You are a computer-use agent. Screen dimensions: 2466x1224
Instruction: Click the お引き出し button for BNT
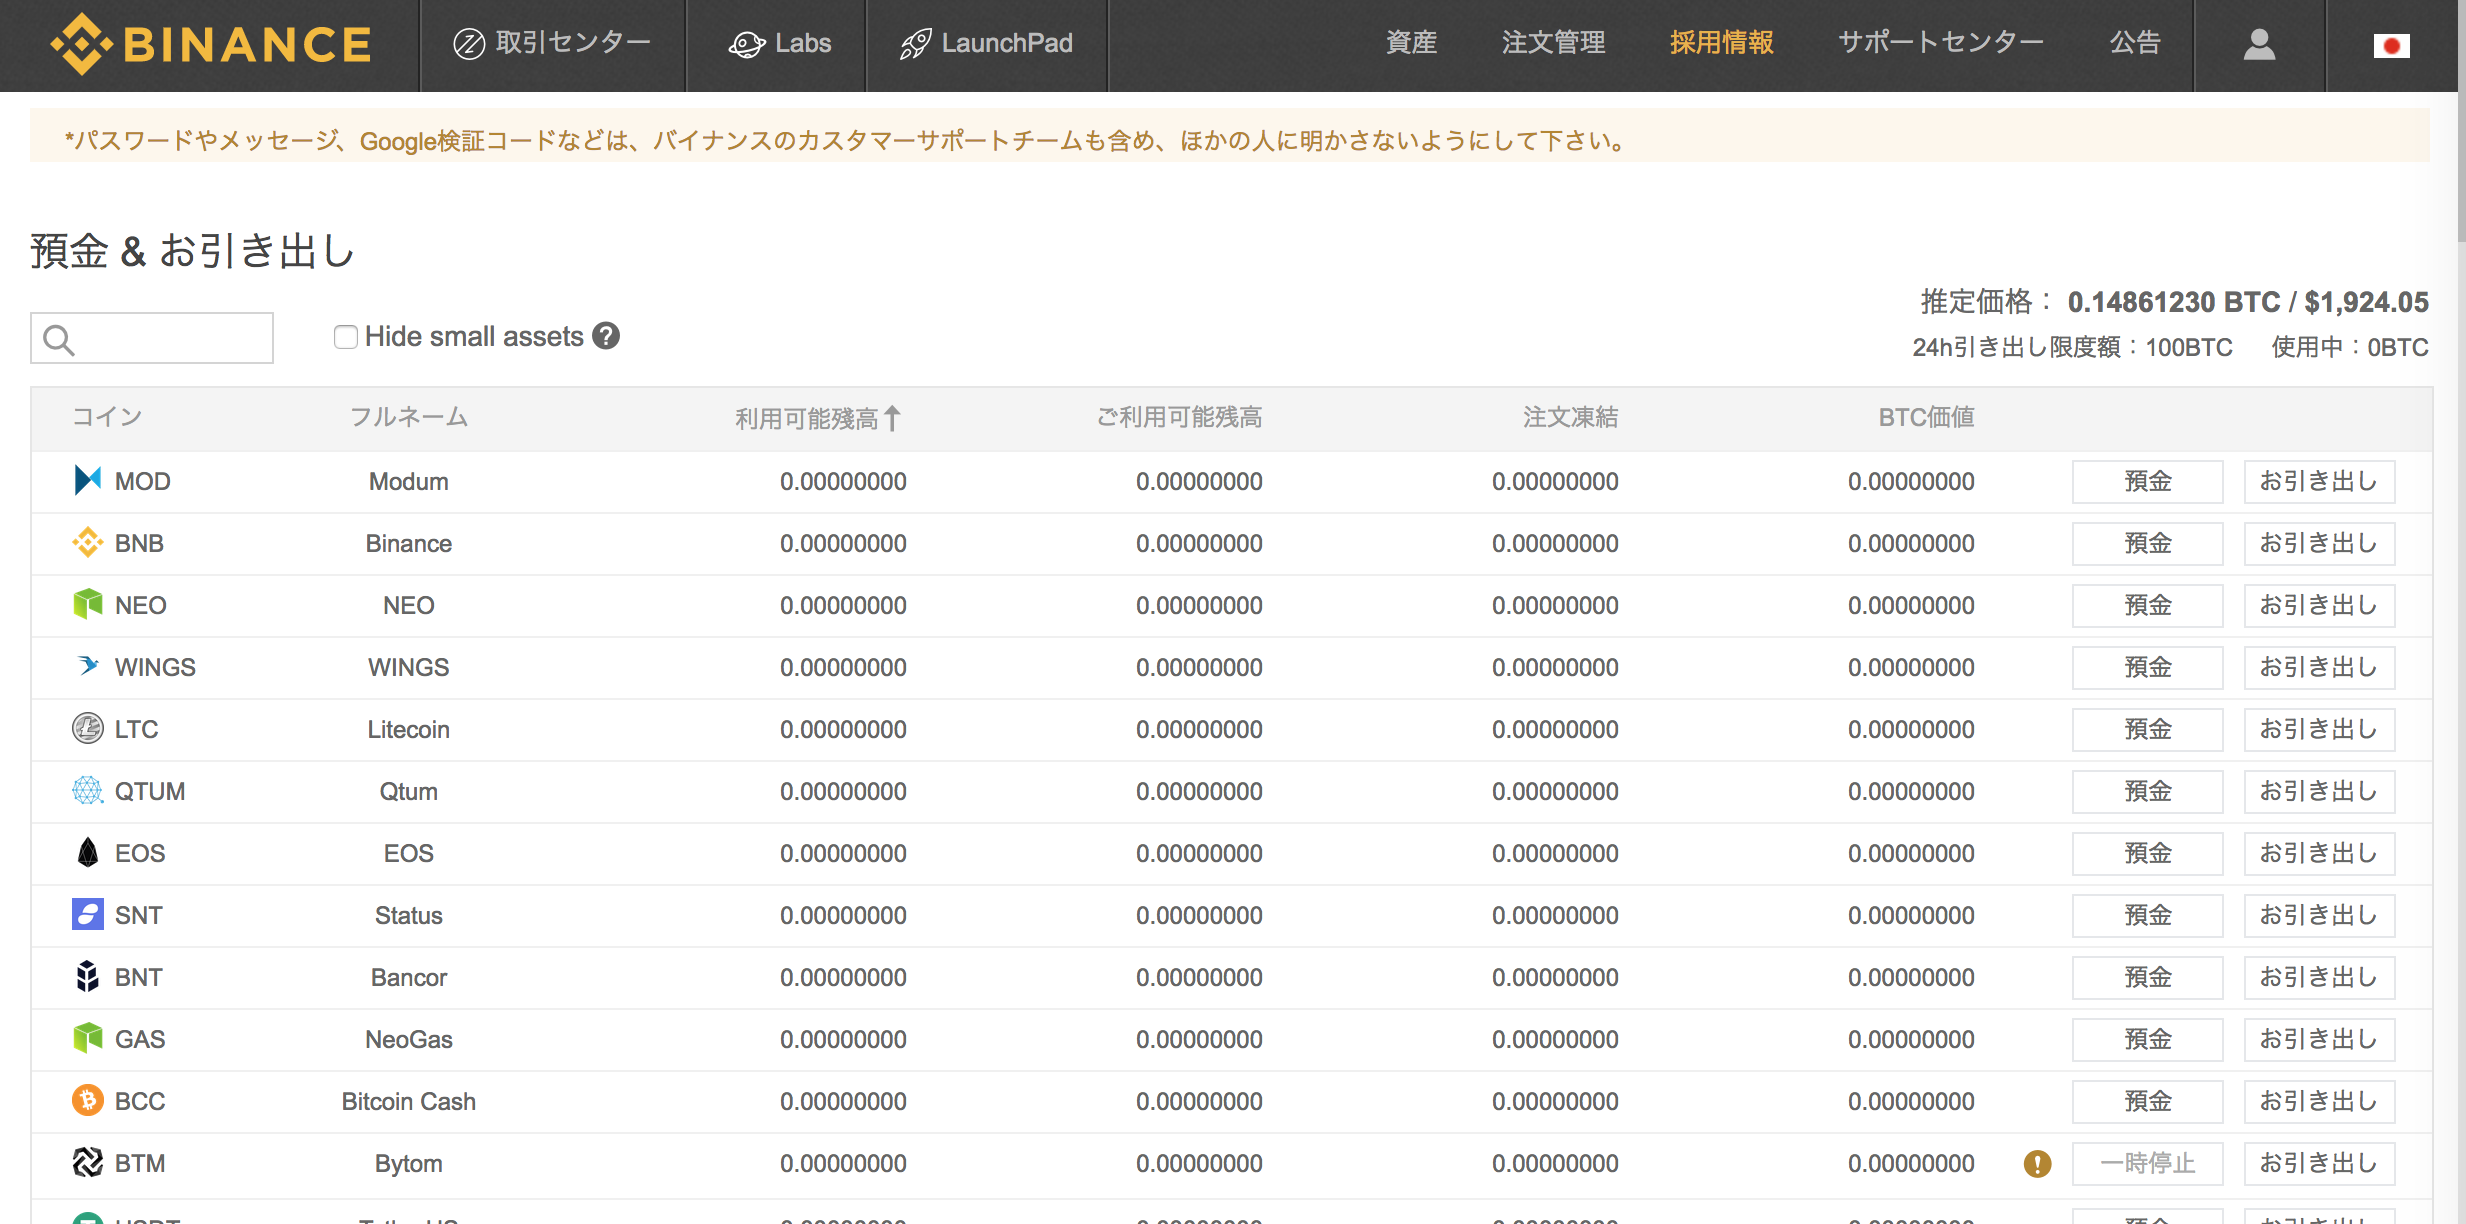click(2319, 978)
